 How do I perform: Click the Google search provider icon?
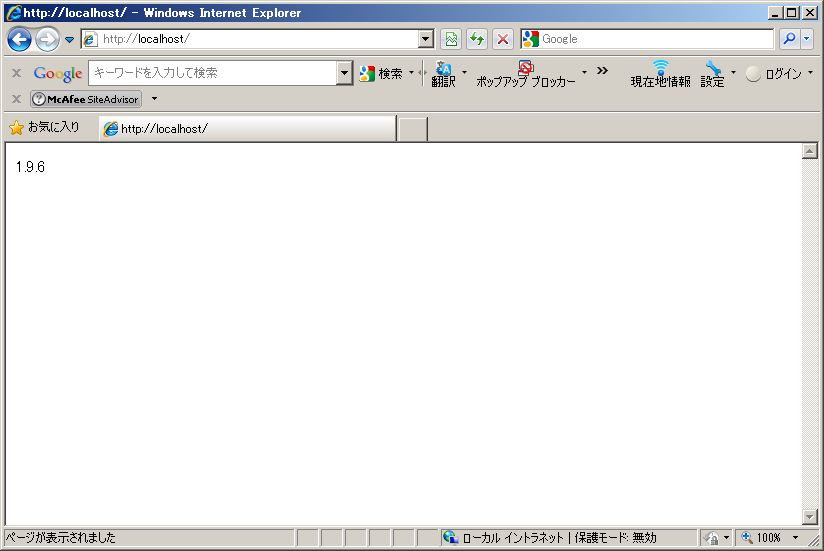[x=531, y=39]
